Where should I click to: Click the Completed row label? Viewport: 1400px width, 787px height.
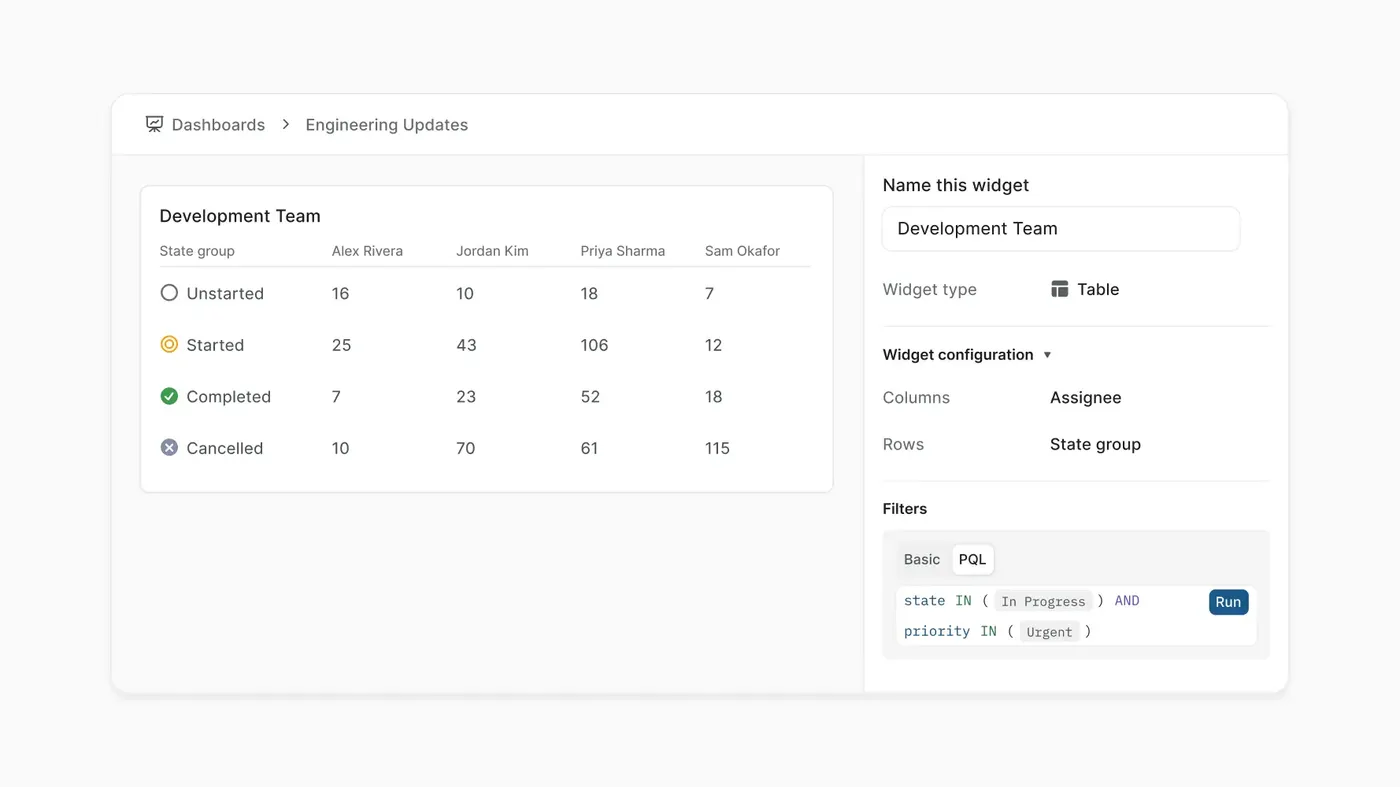click(228, 397)
